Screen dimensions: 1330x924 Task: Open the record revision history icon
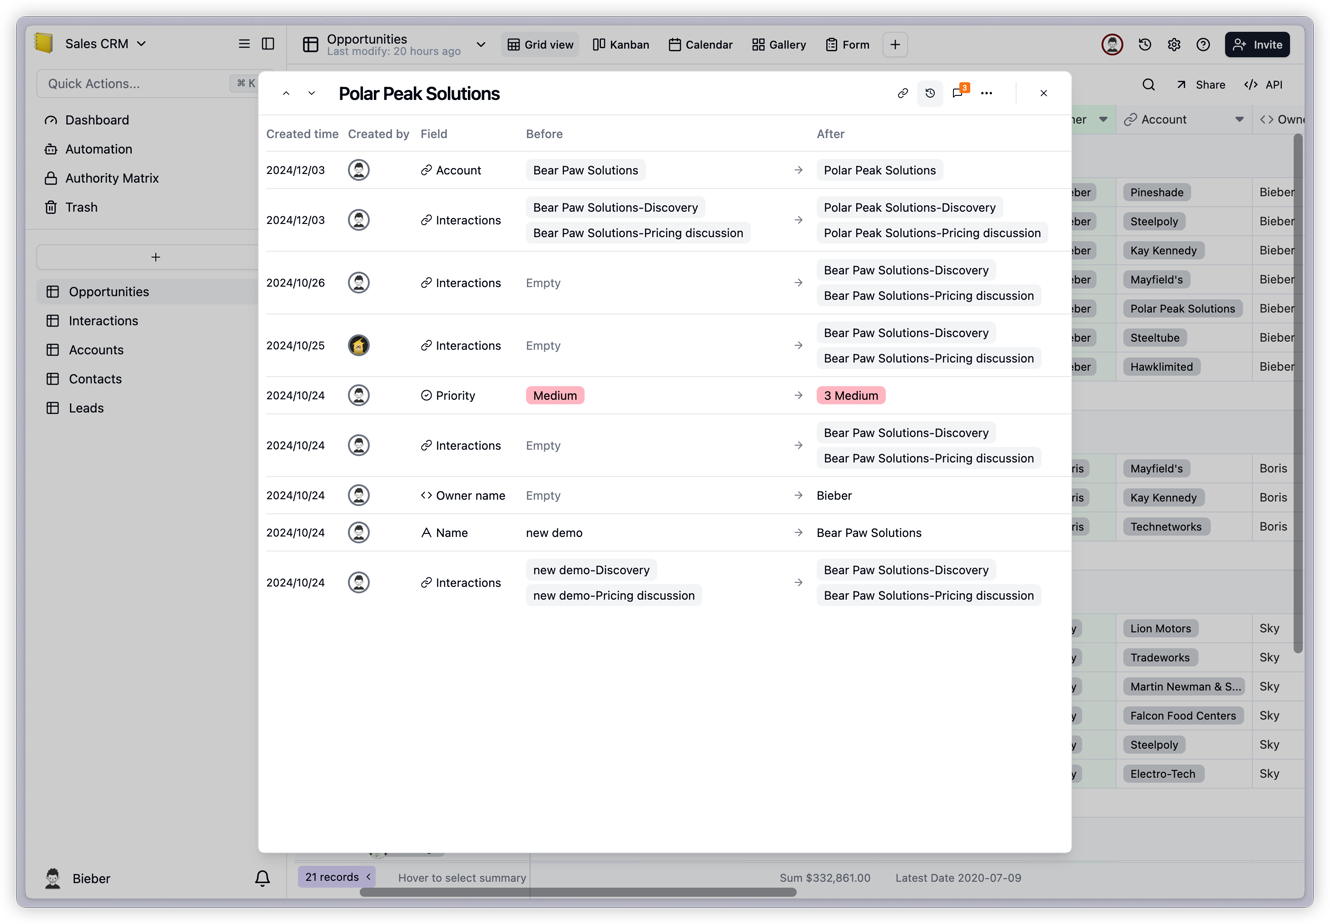tap(930, 92)
